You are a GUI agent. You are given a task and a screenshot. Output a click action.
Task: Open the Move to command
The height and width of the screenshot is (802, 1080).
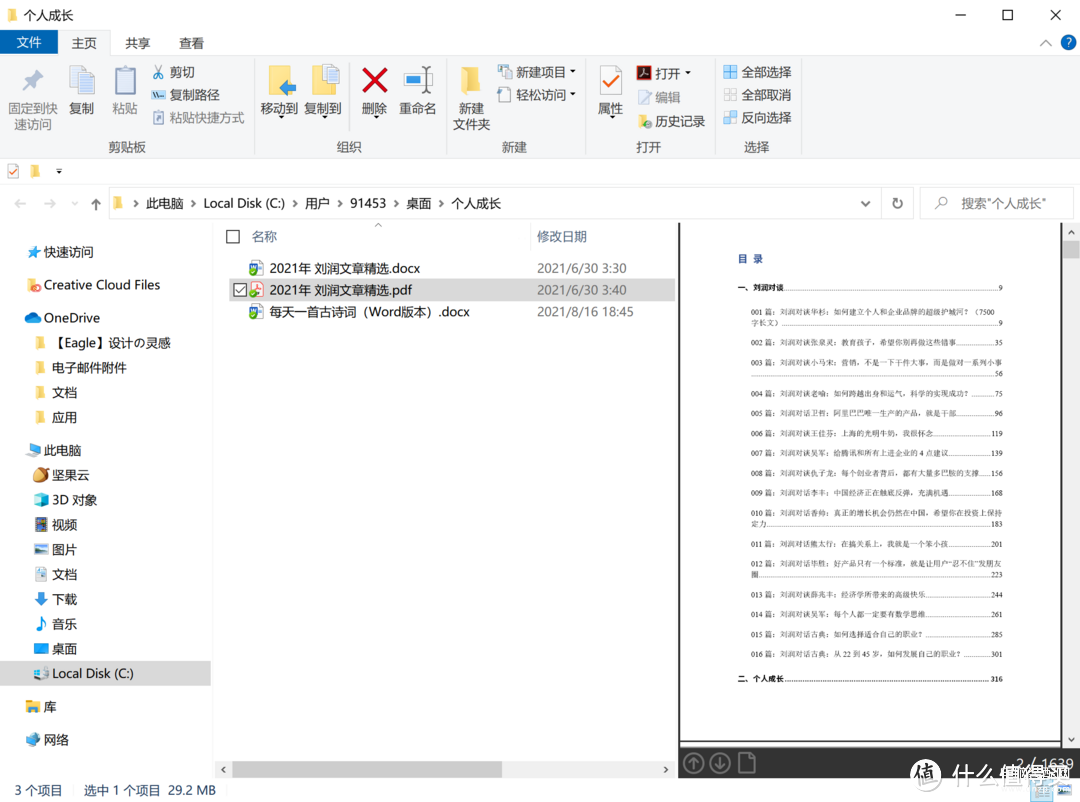(x=279, y=92)
